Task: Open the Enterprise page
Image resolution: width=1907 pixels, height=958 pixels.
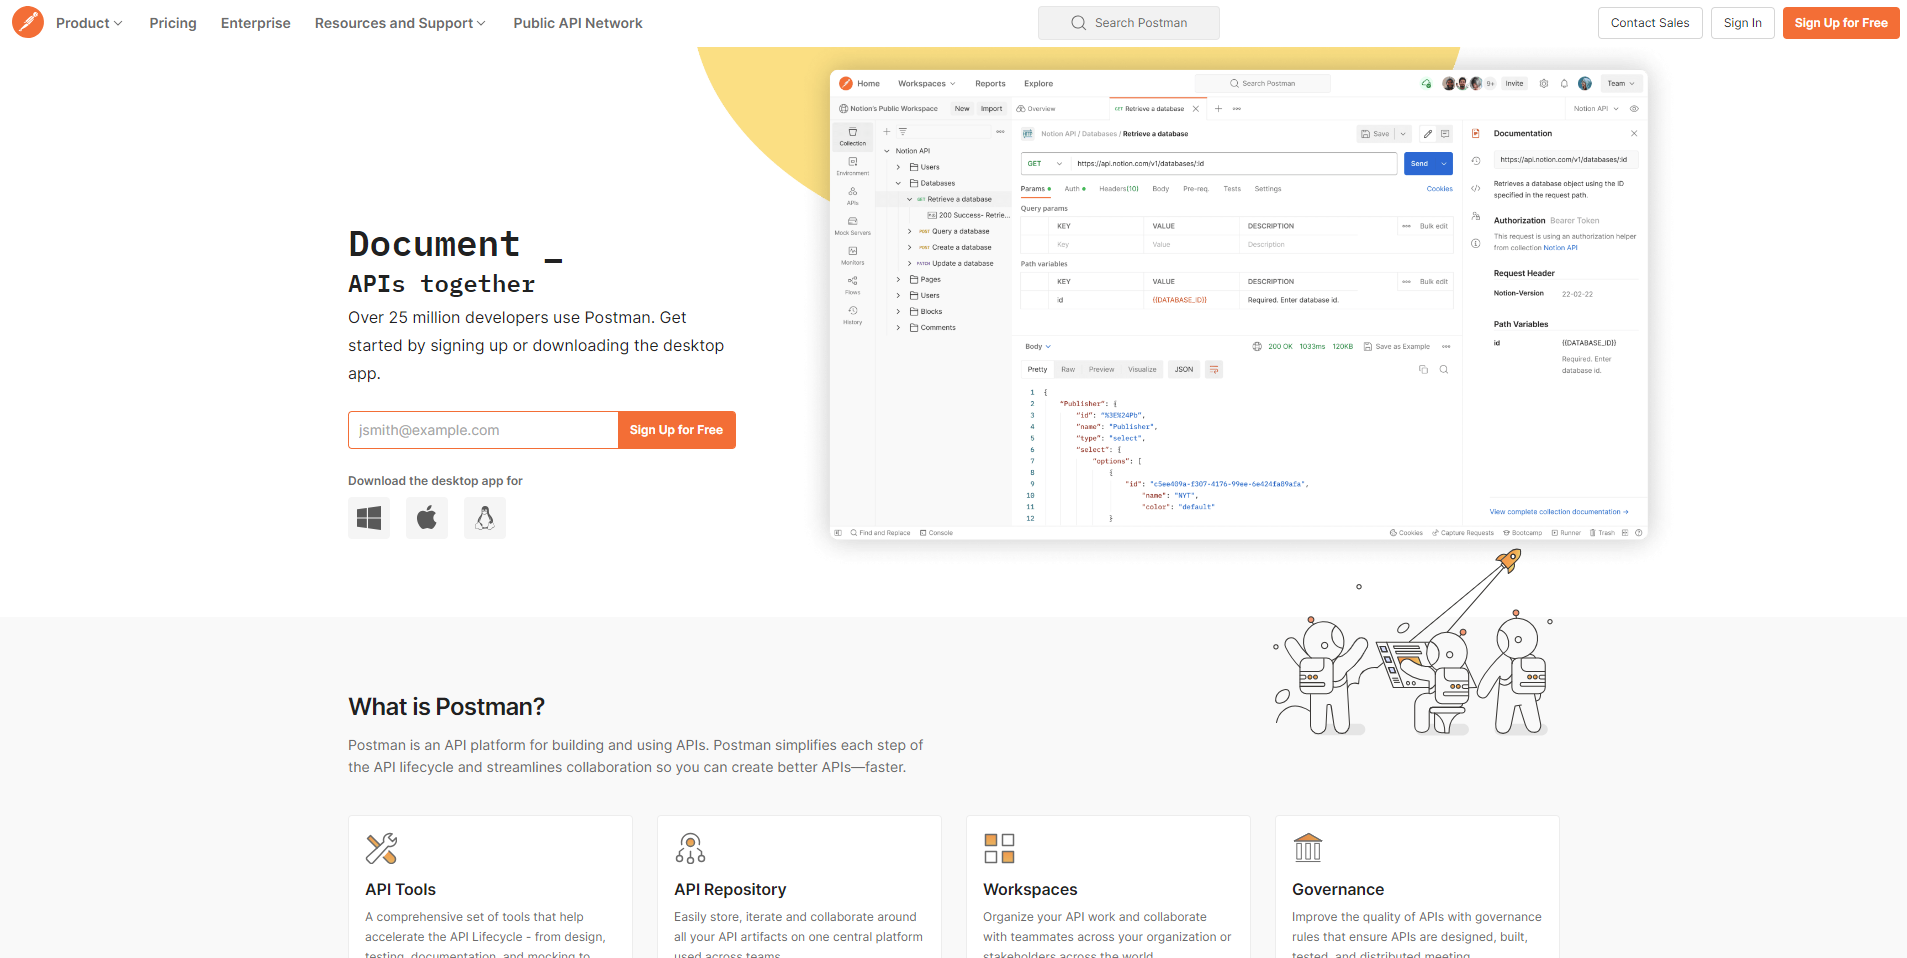Action: (256, 23)
